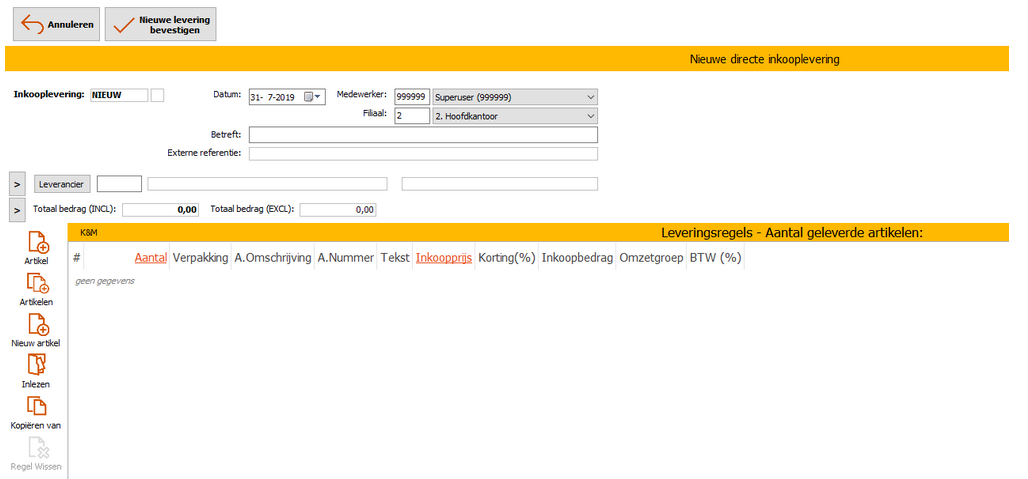Expand the Leverancier section arrow

[x=17, y=184]
